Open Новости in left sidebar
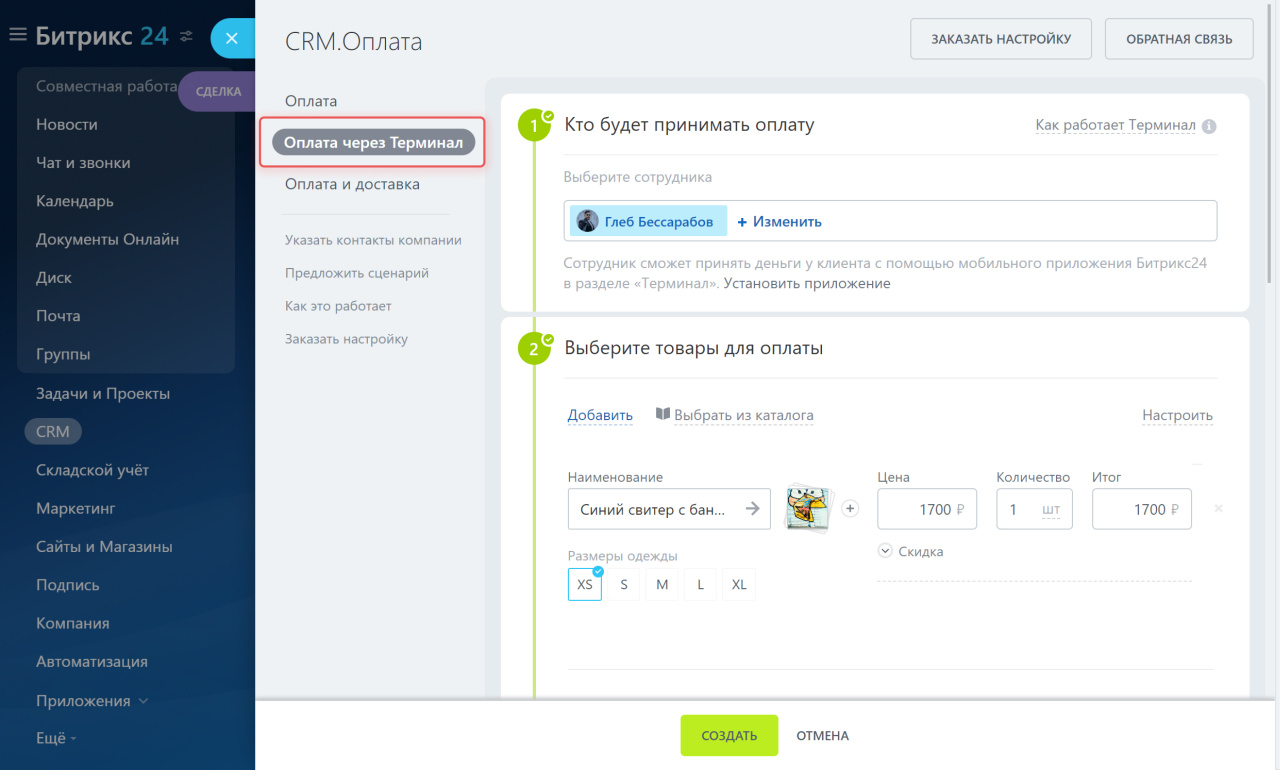The height and width of the screenshot is (770, 1280). 67,124
